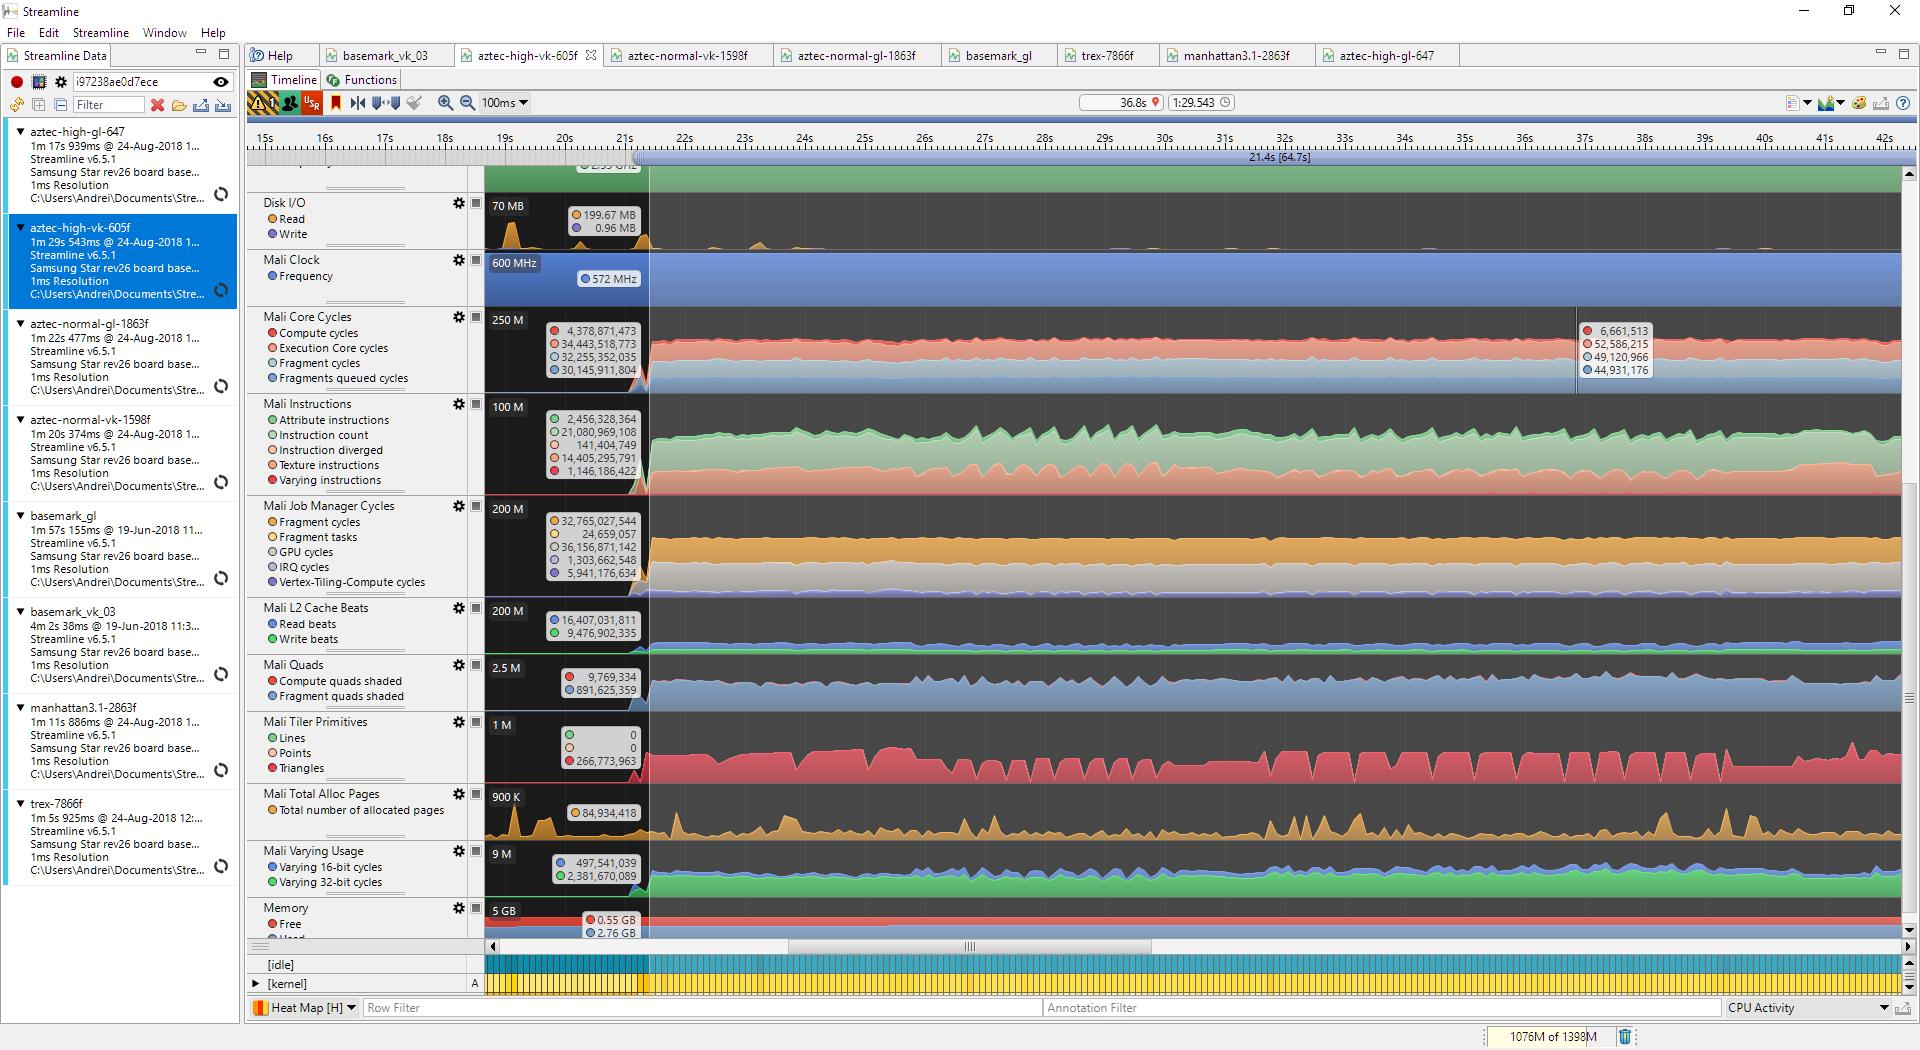Delete selected capture with red X
This screenshot has height=1050, width=1920.
click(157, 105)
